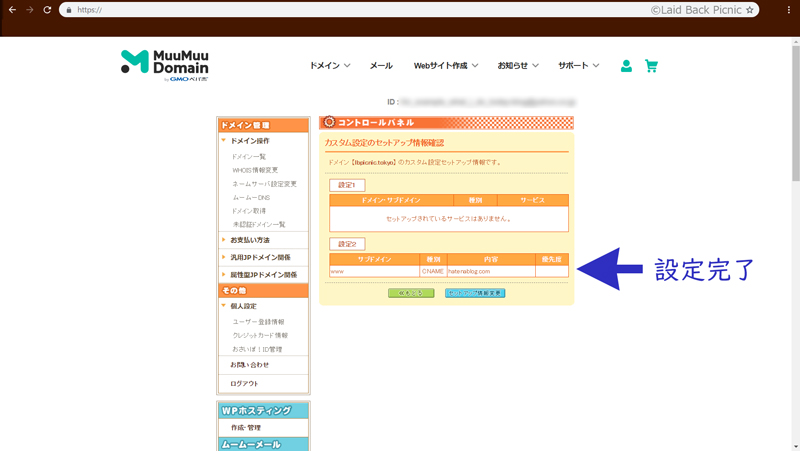800x451 pixels.
Task: Open ドメイン一覧 in the sidebar
Action: coord(248,157)
